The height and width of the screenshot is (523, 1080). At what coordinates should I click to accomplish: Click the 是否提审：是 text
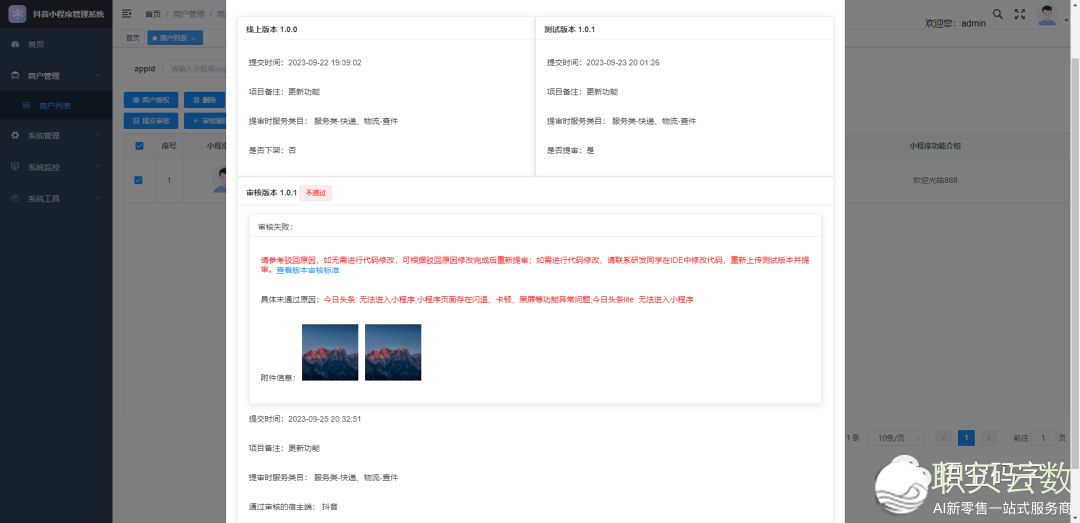570,150
